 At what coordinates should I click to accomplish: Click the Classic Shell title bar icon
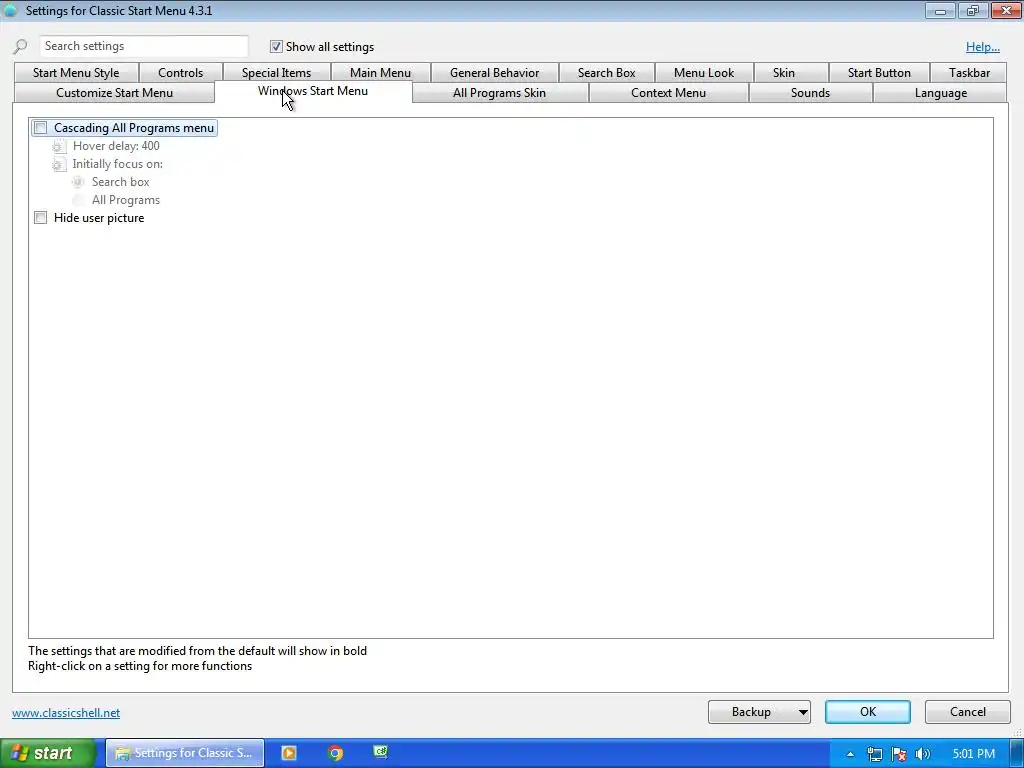click(x=10, y=10)
